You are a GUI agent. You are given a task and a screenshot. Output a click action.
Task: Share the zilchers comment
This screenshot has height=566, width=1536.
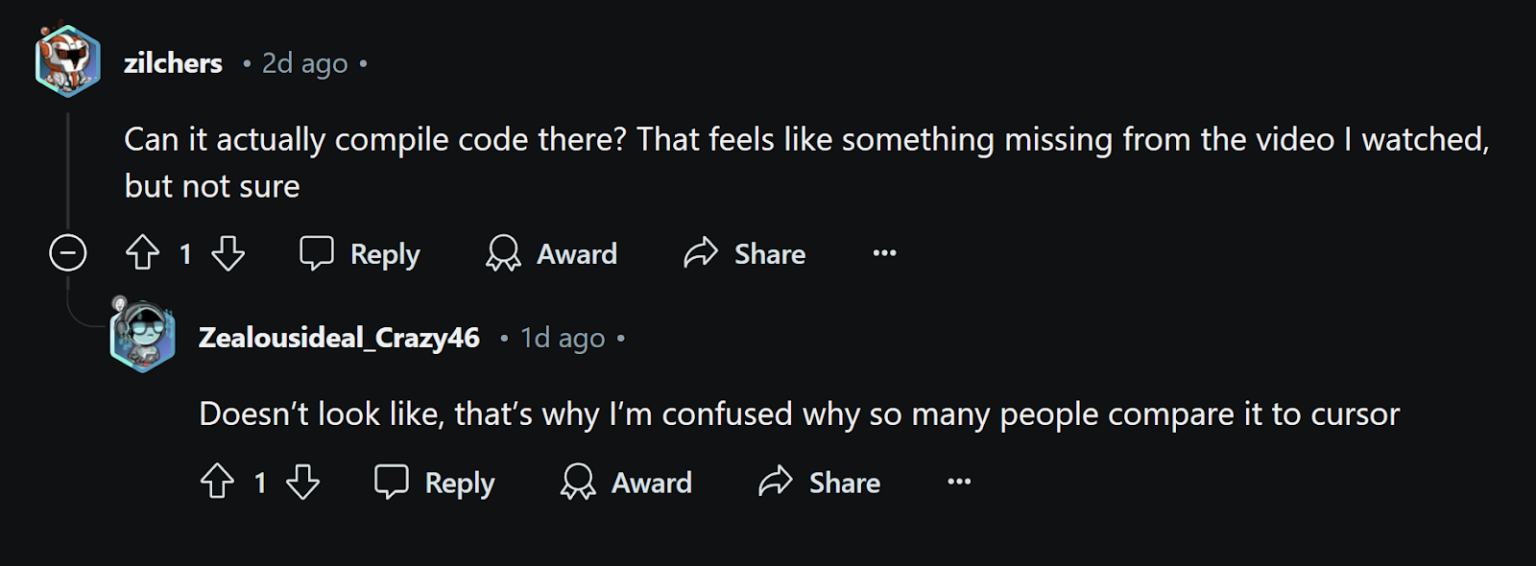(745, 254)
